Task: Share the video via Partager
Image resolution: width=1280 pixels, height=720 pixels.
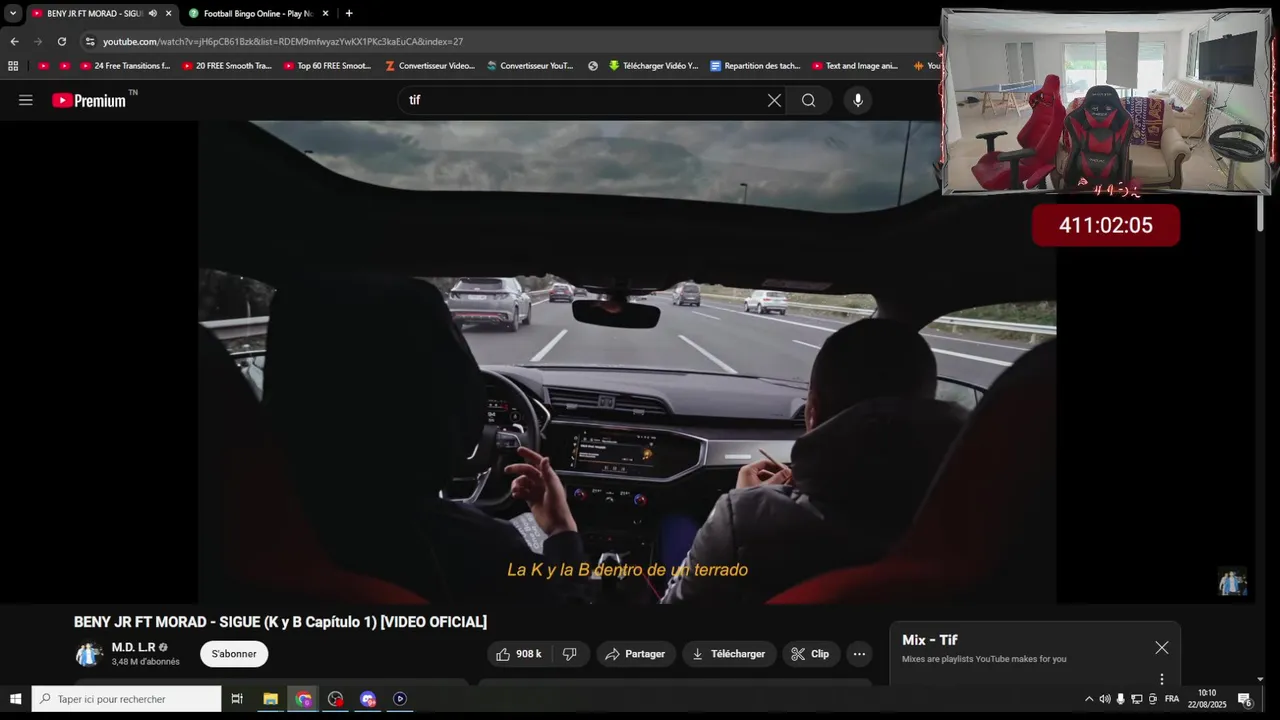Action: click(636, 654)
